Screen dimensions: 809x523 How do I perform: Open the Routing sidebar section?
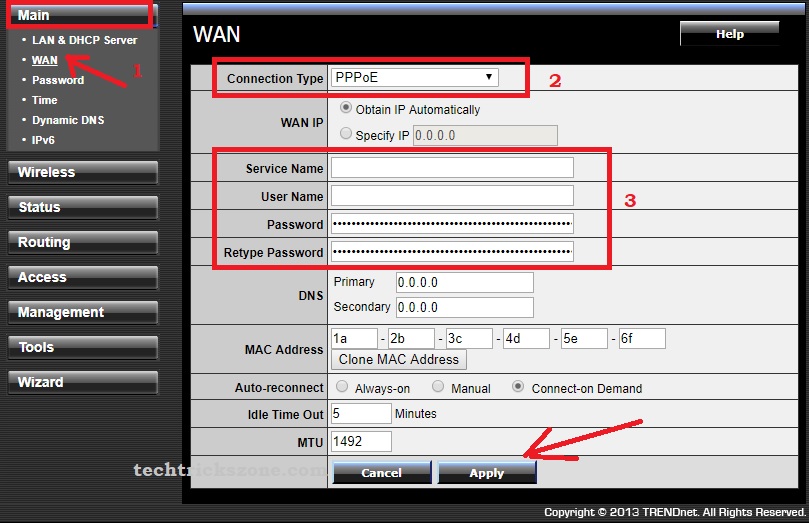tap(82, 243)
